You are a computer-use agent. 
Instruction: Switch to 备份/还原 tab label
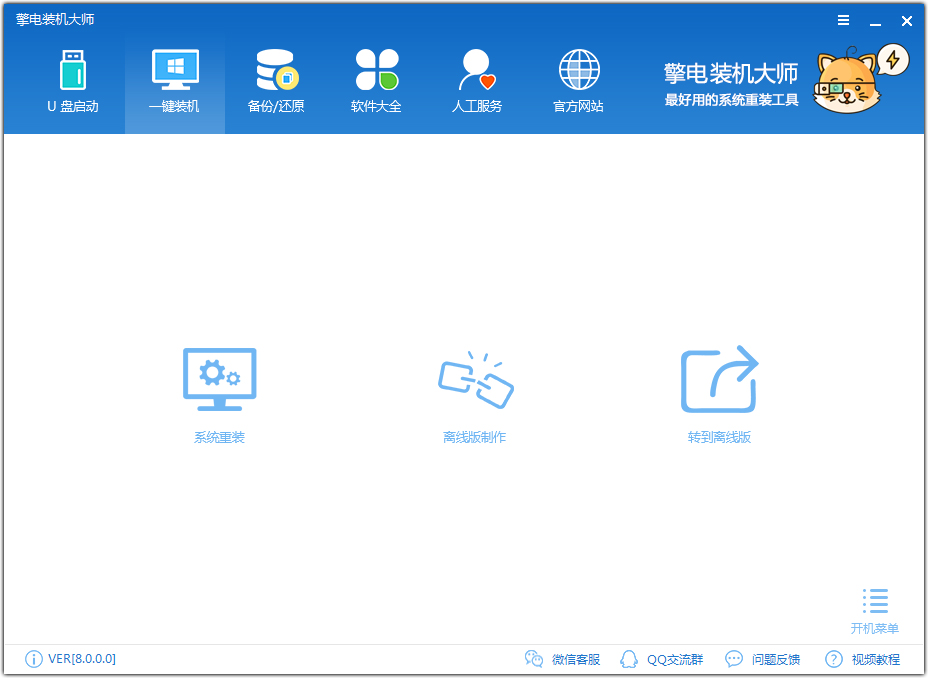coord(276,106)
